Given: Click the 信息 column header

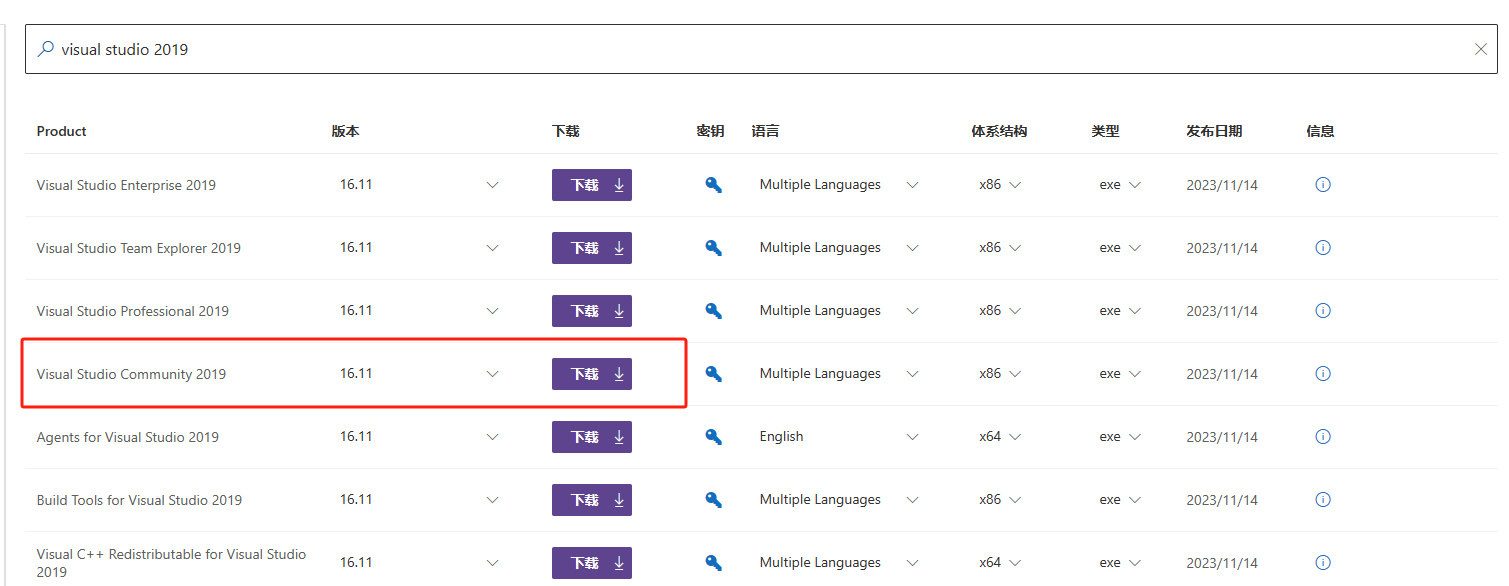Looking at the screenshot, I should click(x=1320, y=131).
